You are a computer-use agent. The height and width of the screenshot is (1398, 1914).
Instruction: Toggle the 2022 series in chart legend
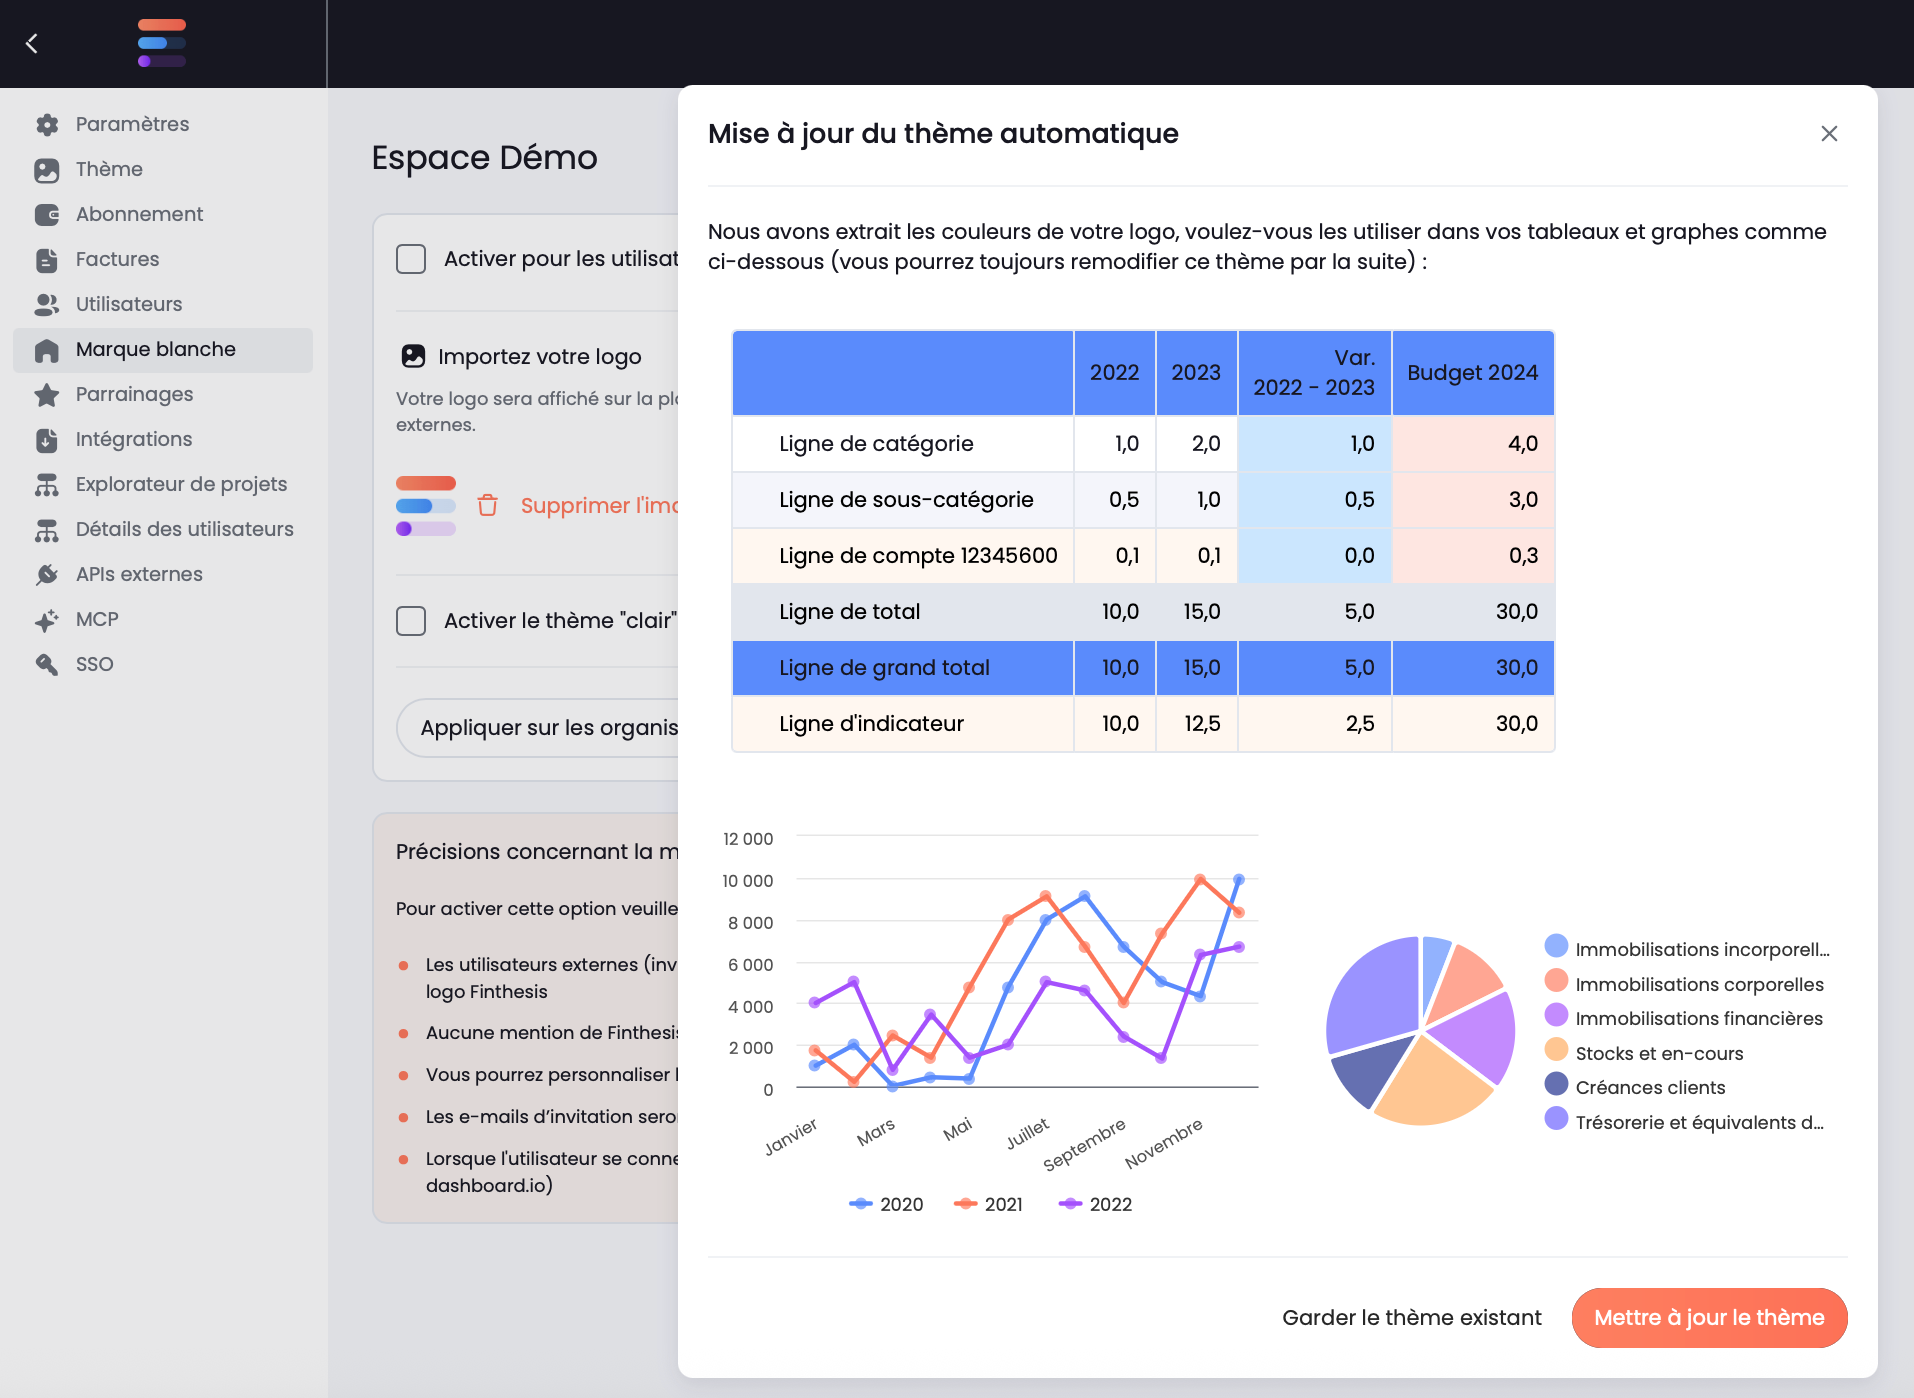pos(1096,1204)
